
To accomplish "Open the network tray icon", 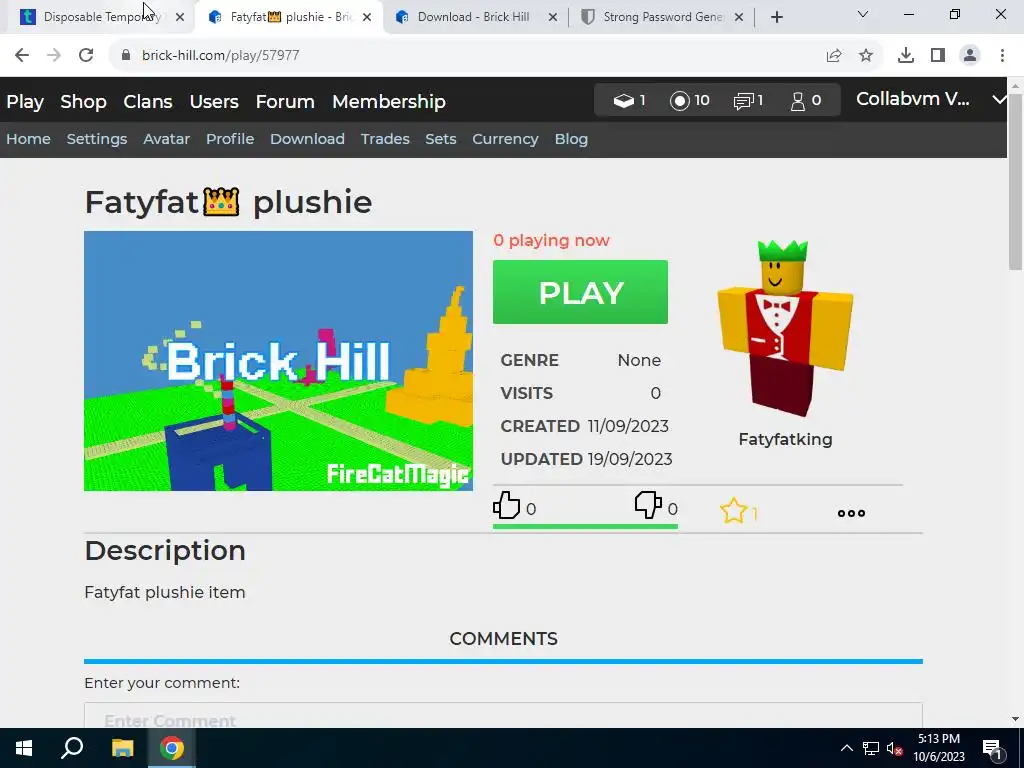I will [x=871, y=748].
